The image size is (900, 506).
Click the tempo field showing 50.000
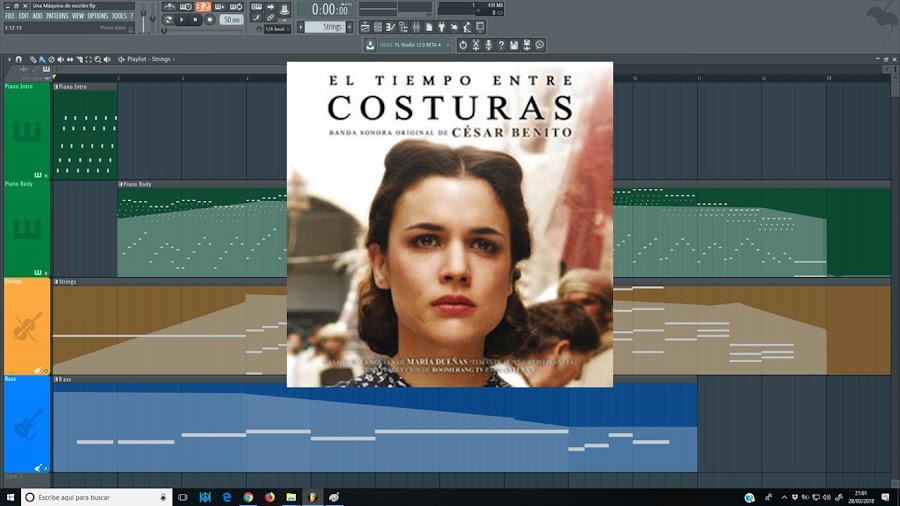[x=231, y=20]
